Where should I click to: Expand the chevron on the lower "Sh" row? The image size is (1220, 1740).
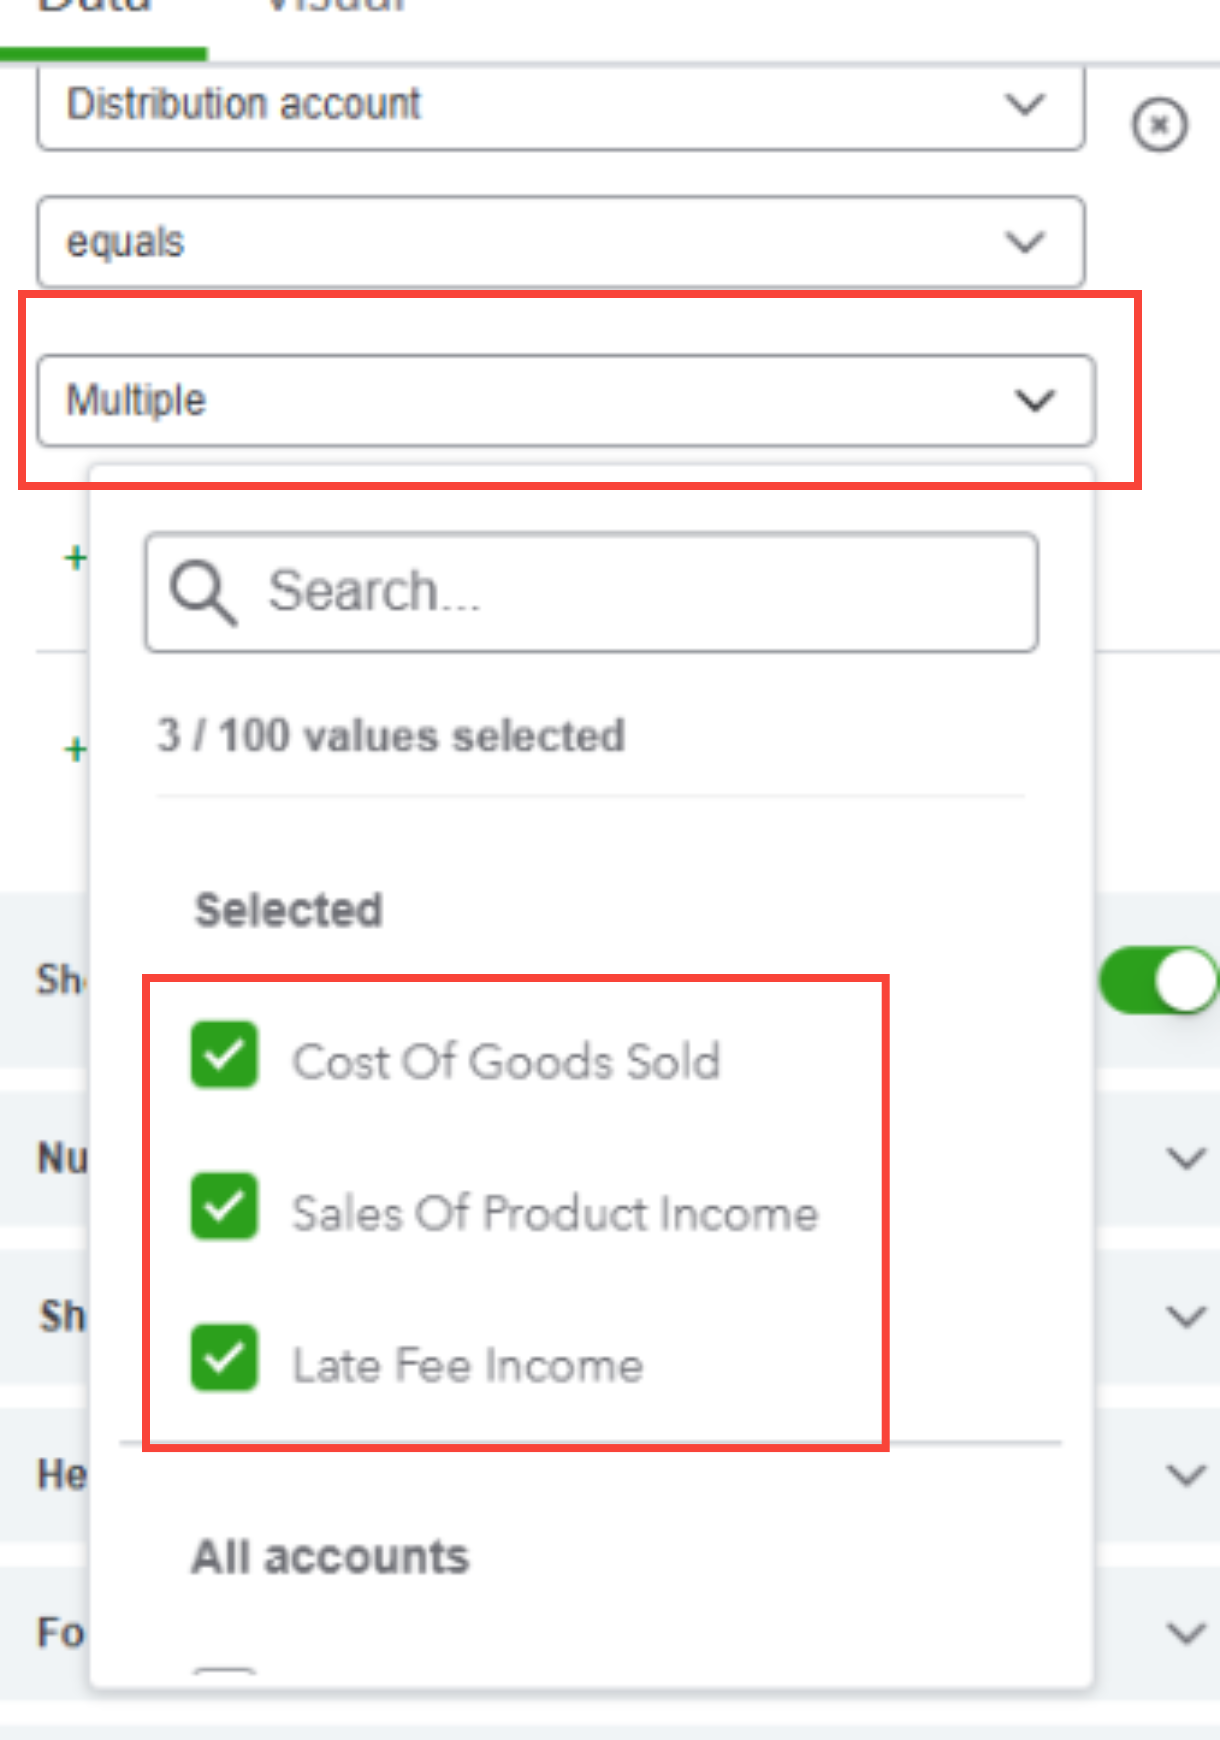point(1186,1316)
